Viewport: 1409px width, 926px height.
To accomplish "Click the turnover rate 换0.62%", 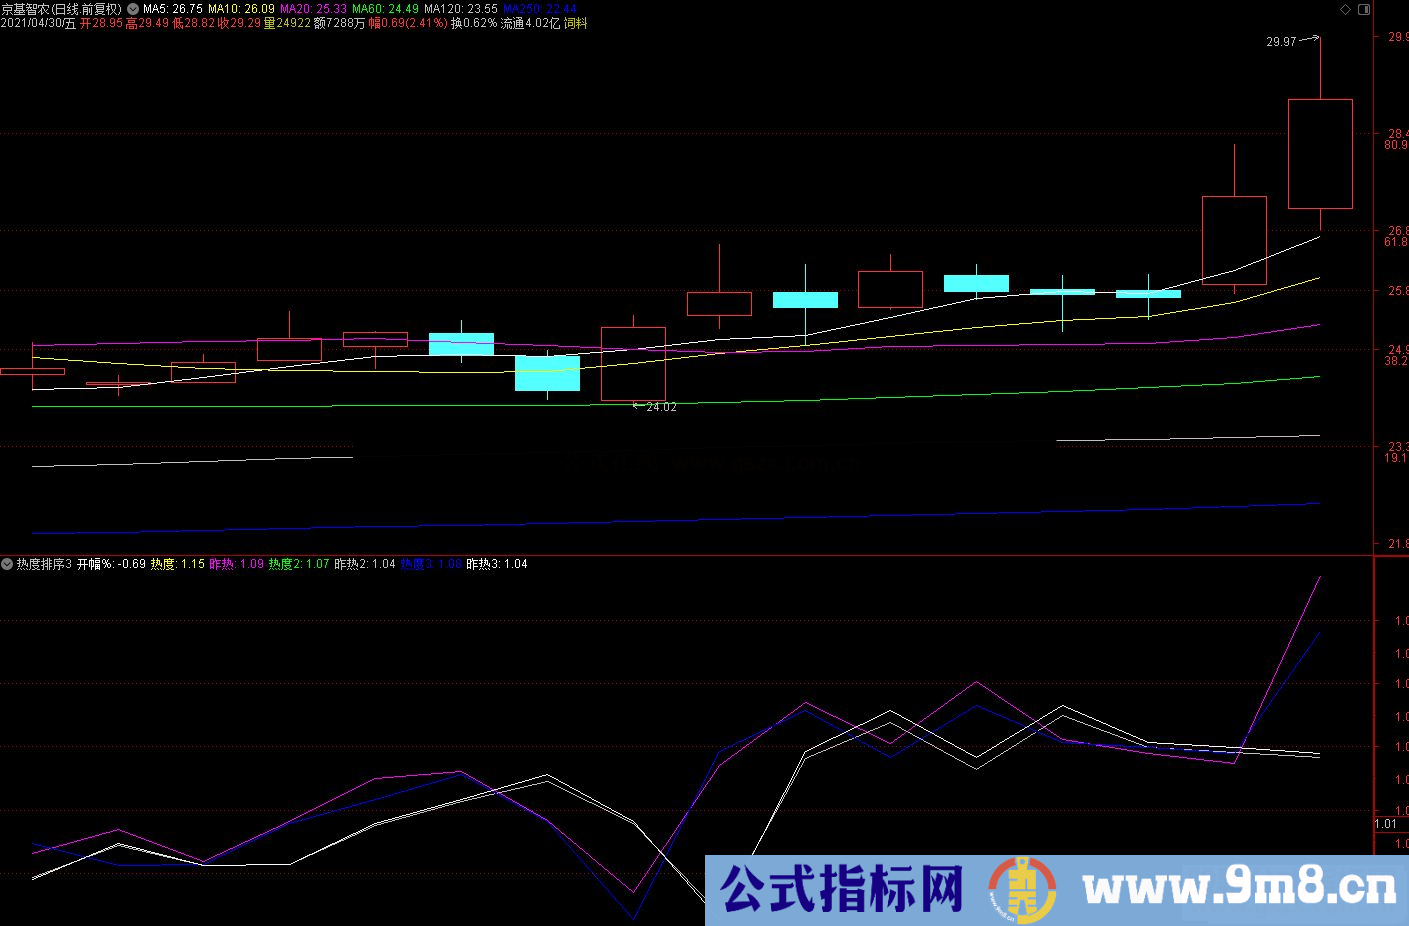I will 474,23.
